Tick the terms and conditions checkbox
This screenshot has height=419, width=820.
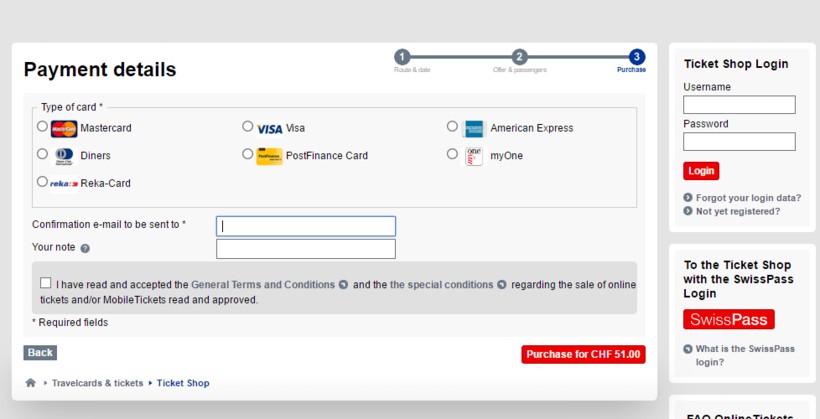coord(46,283)
